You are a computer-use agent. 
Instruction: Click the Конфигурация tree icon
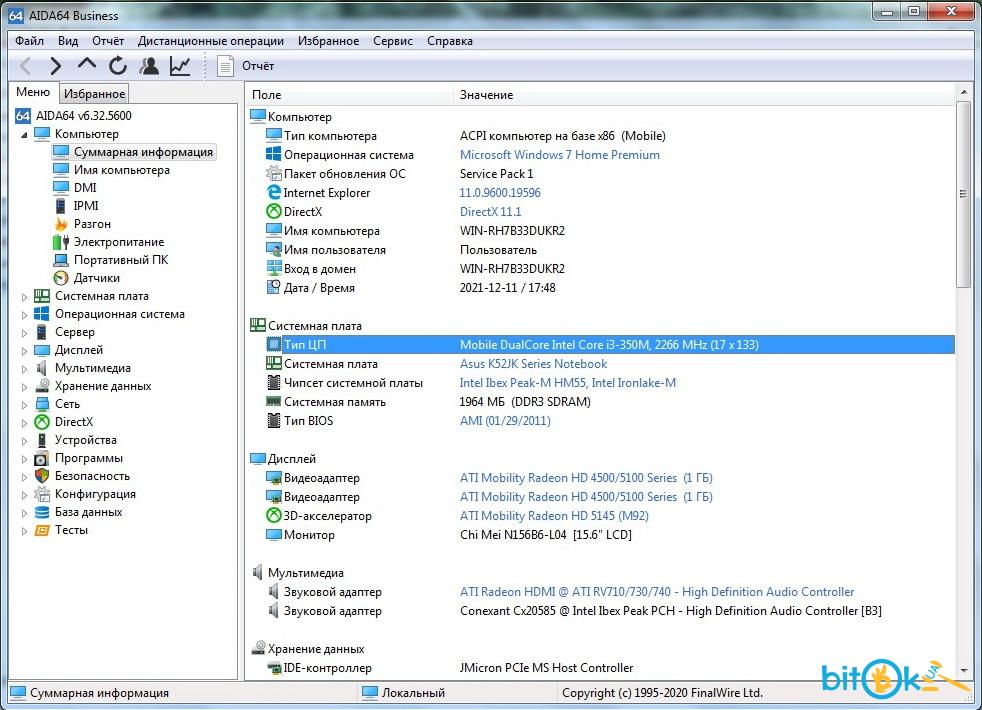pyautogui.click(x=42, y=494)
